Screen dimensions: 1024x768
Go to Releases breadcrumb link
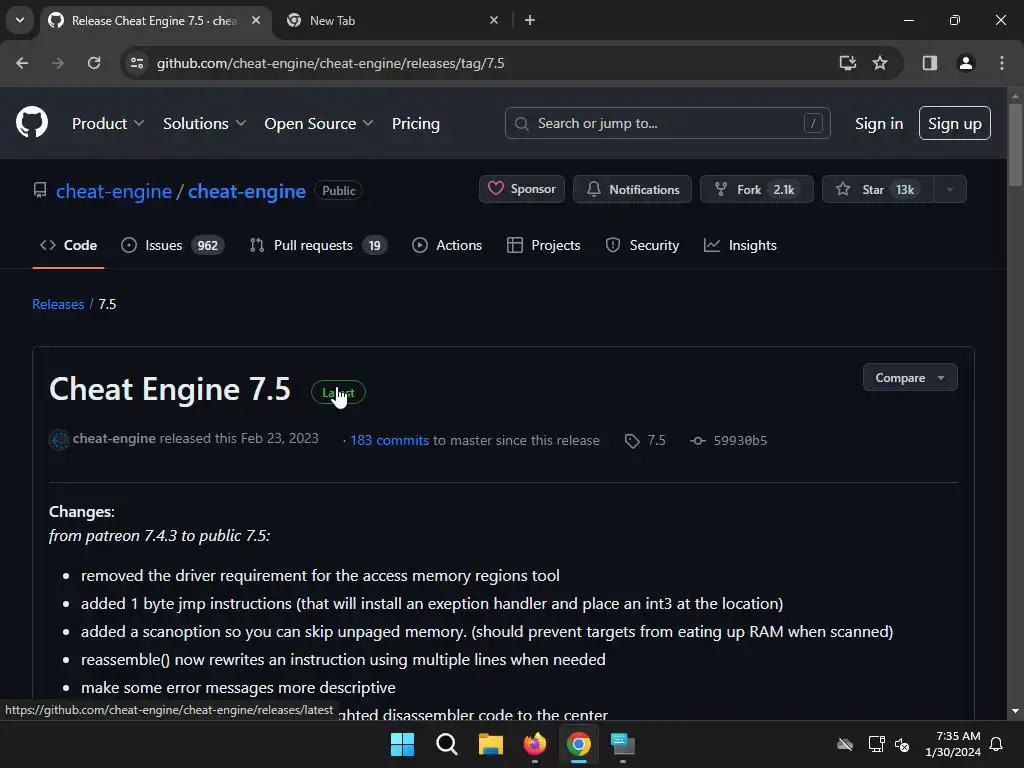(x=58, y=304)
